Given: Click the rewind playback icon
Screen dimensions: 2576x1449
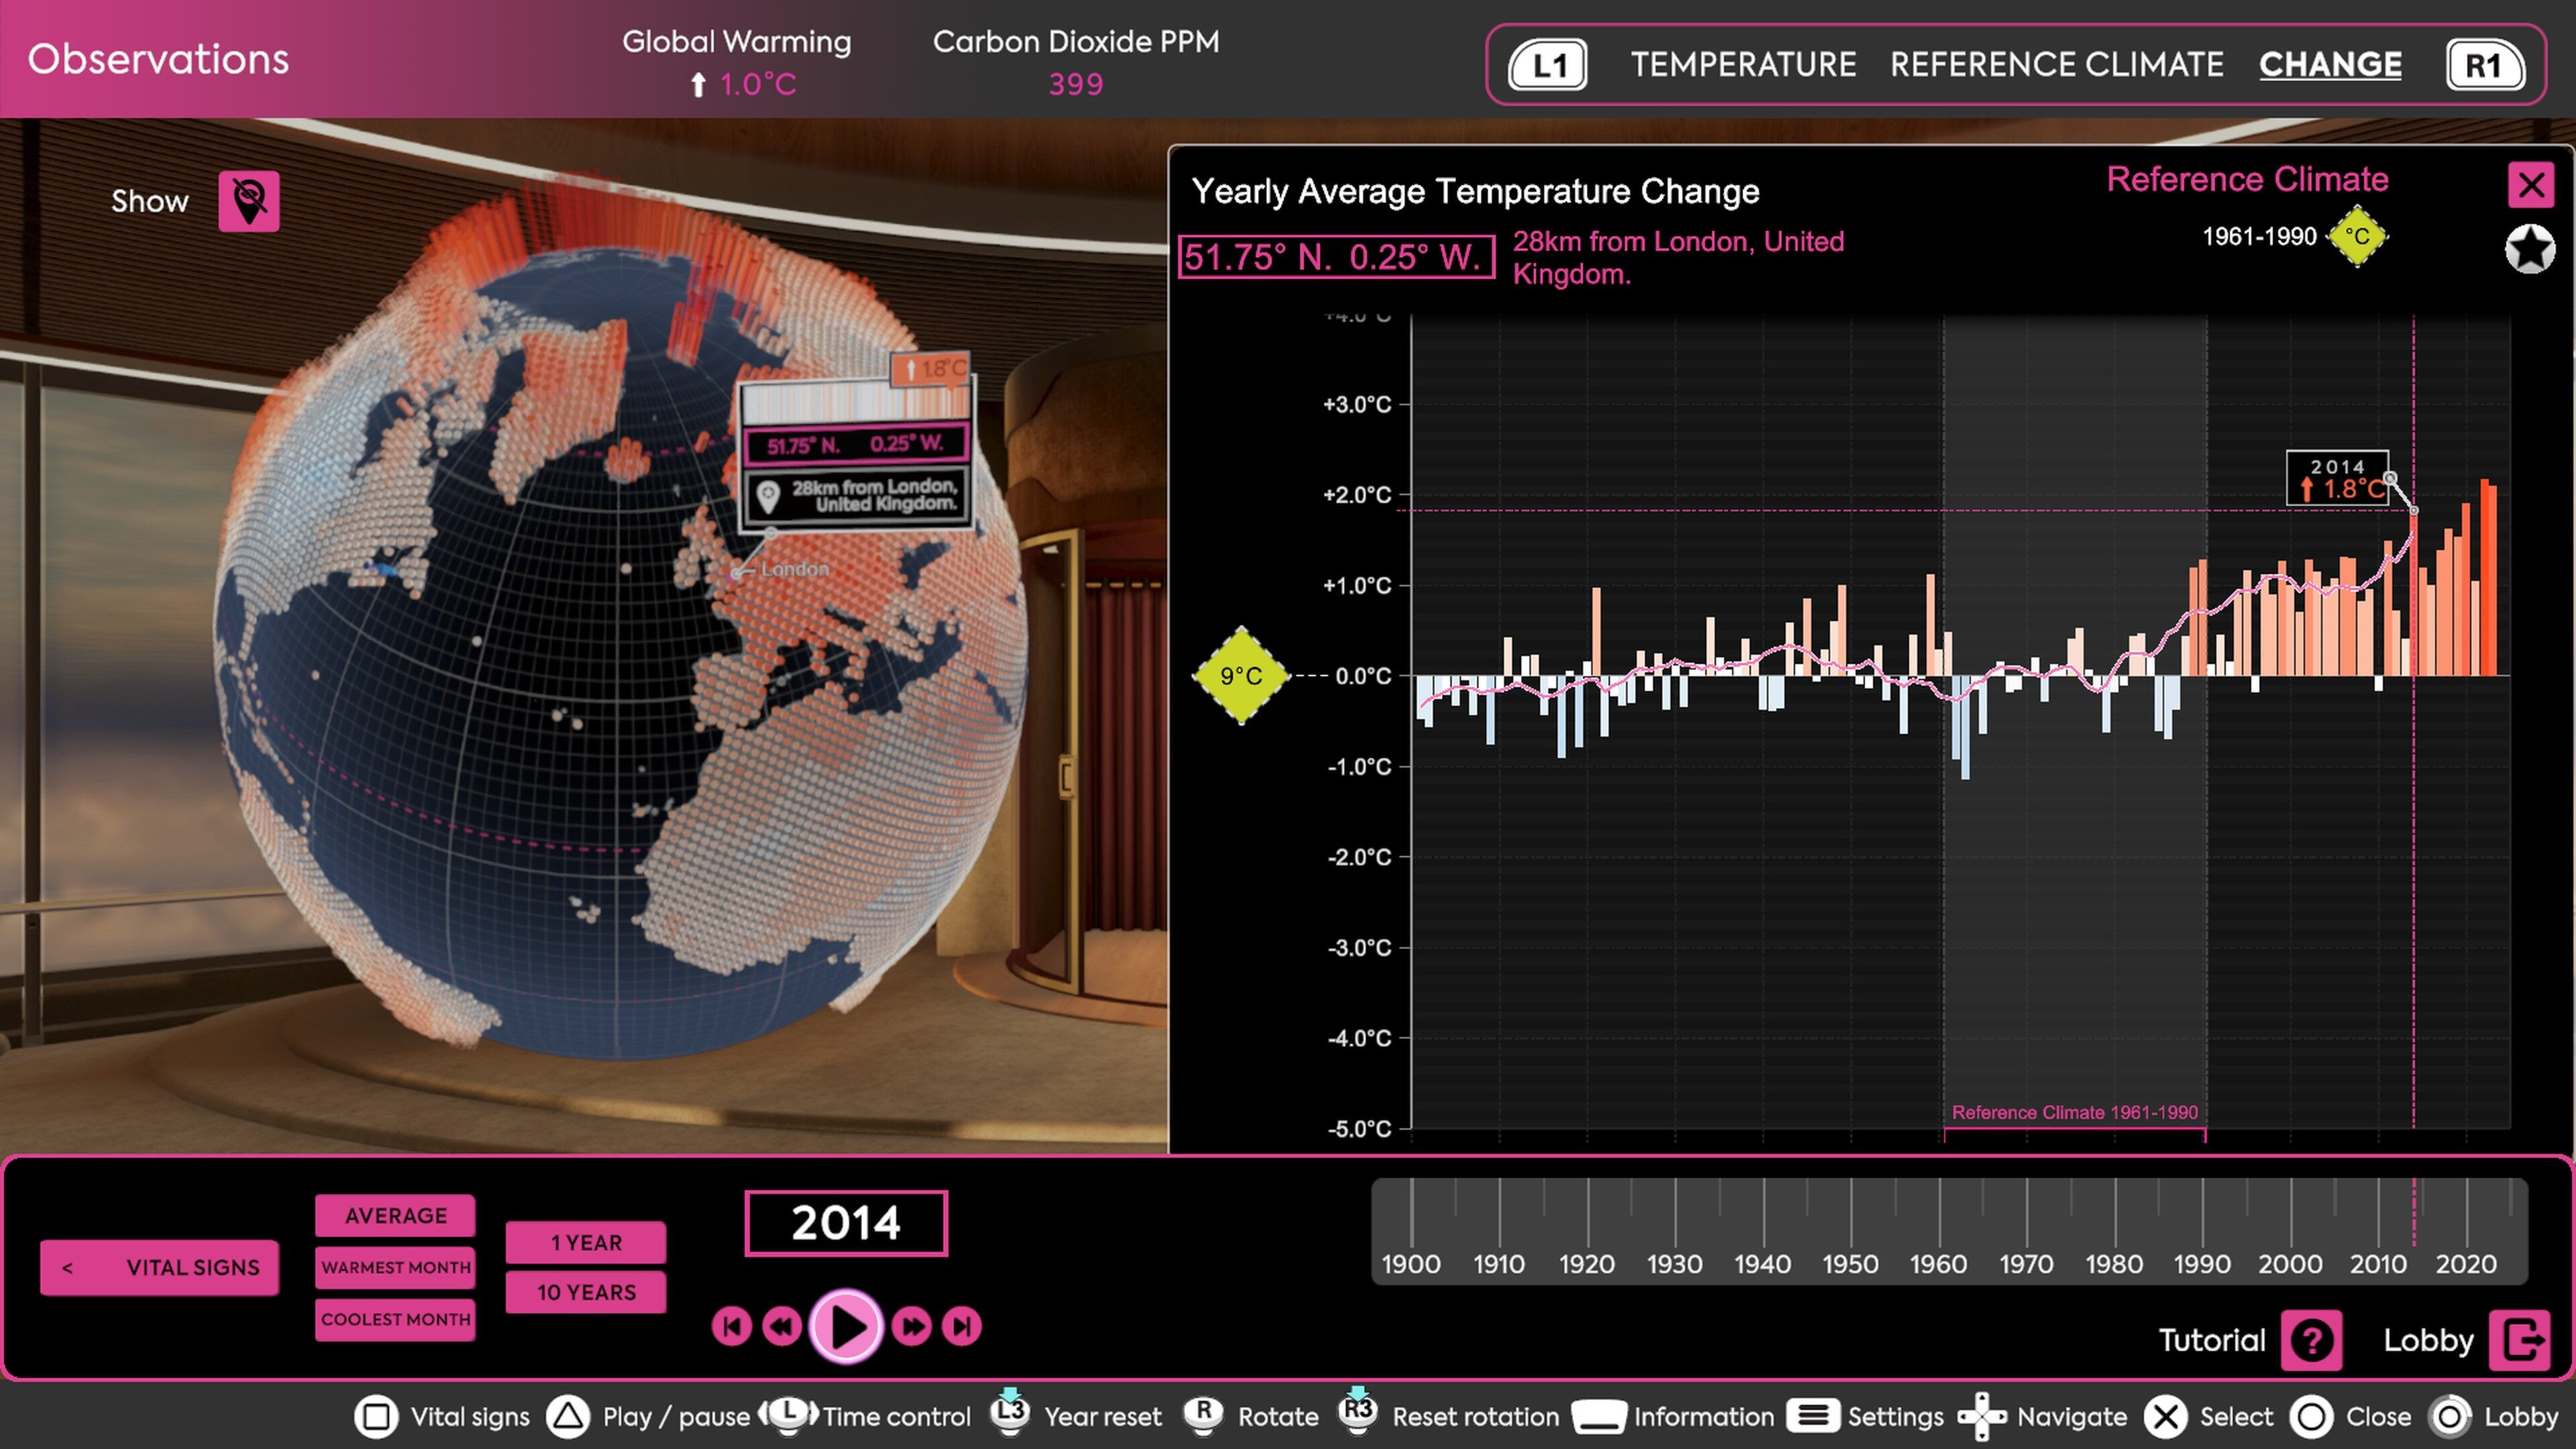Looking at the screenshot, I should (x=782, y=1326).
